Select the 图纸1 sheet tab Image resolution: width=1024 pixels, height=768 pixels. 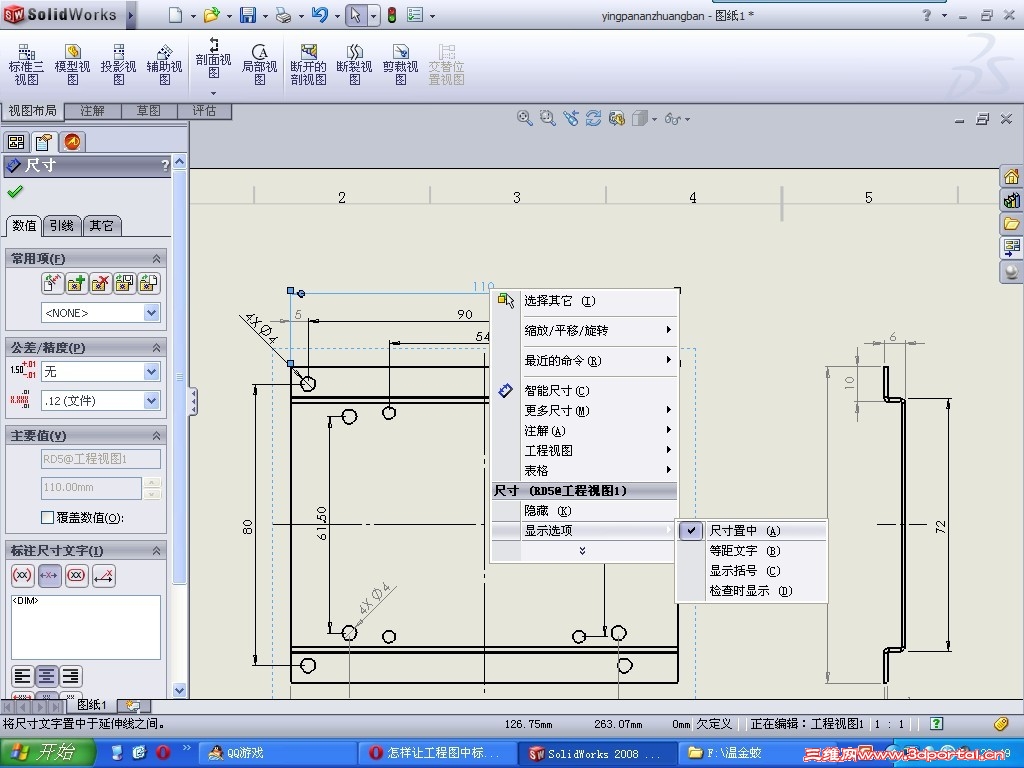[x=91, y=705]
